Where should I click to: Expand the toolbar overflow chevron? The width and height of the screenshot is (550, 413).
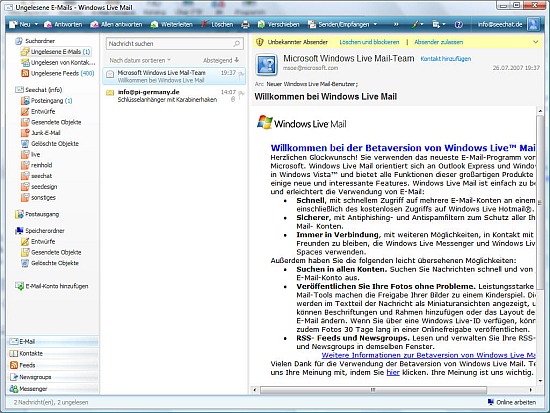pos(396,25)
